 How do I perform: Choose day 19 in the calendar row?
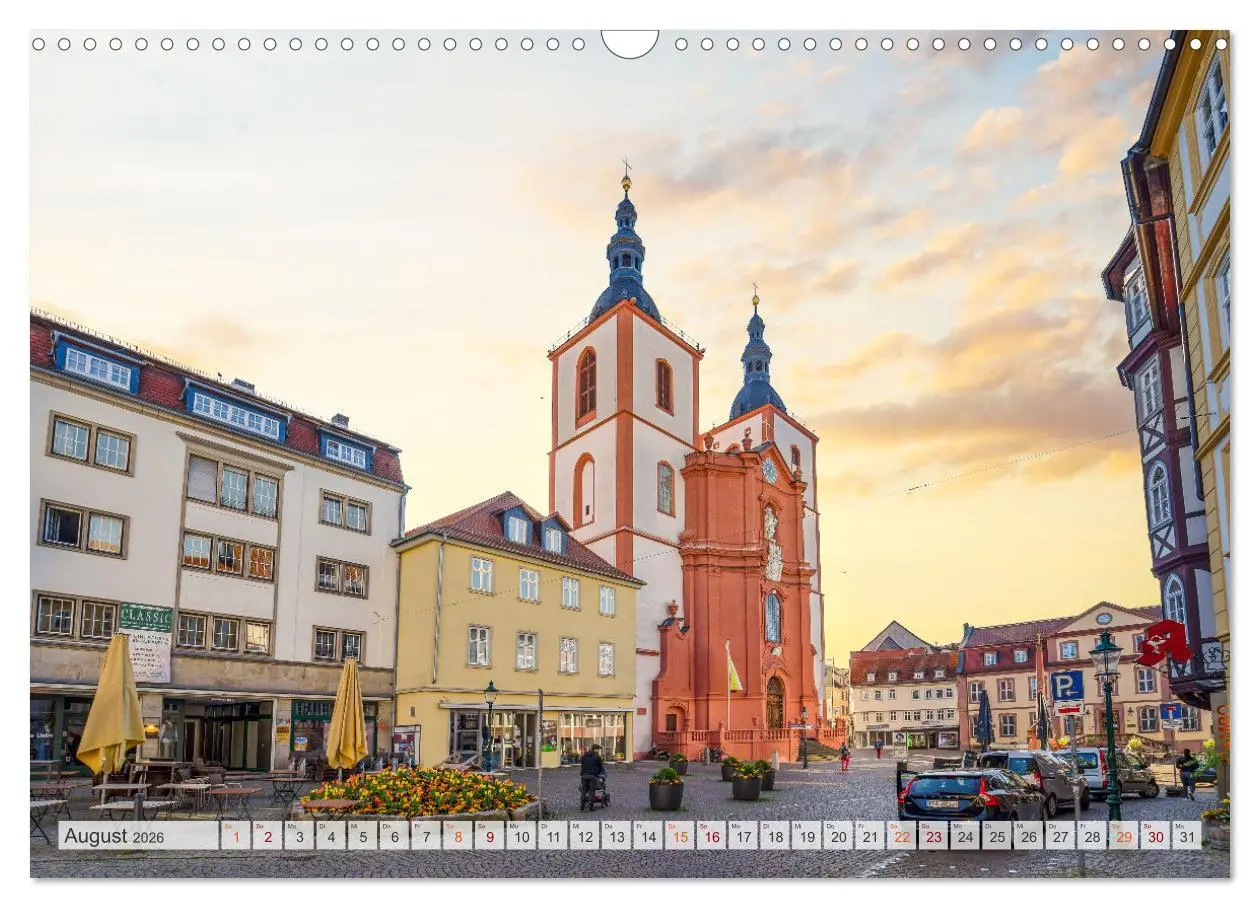[x=807, y=836]
